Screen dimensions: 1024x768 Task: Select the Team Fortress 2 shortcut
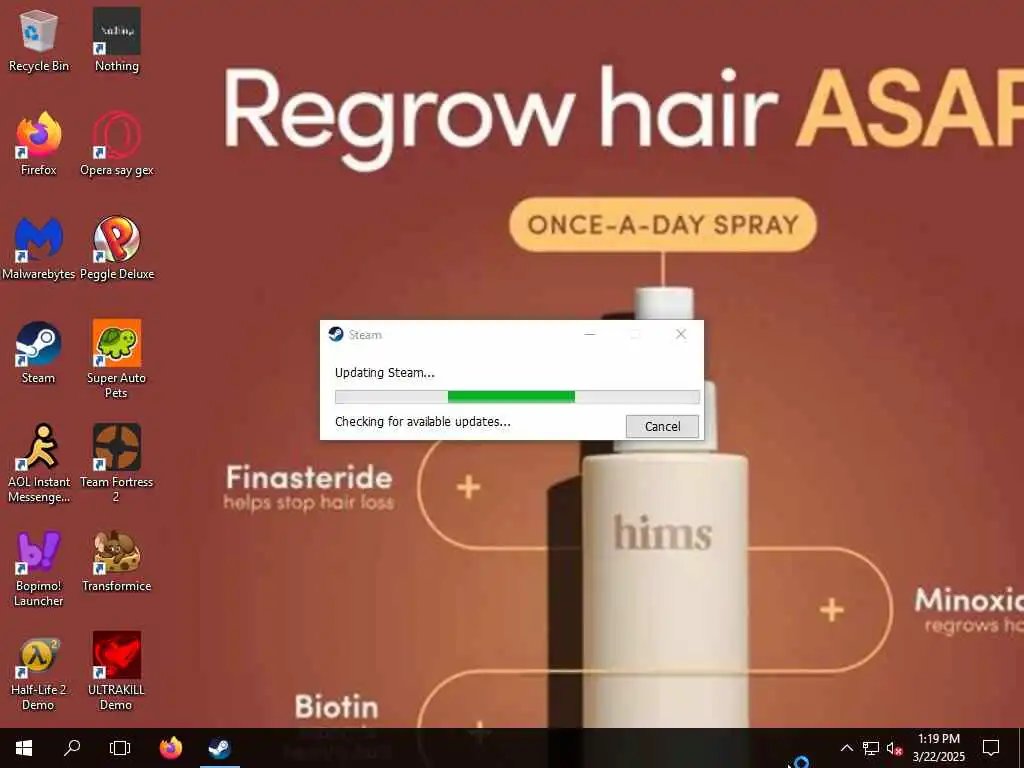point(116,464)
